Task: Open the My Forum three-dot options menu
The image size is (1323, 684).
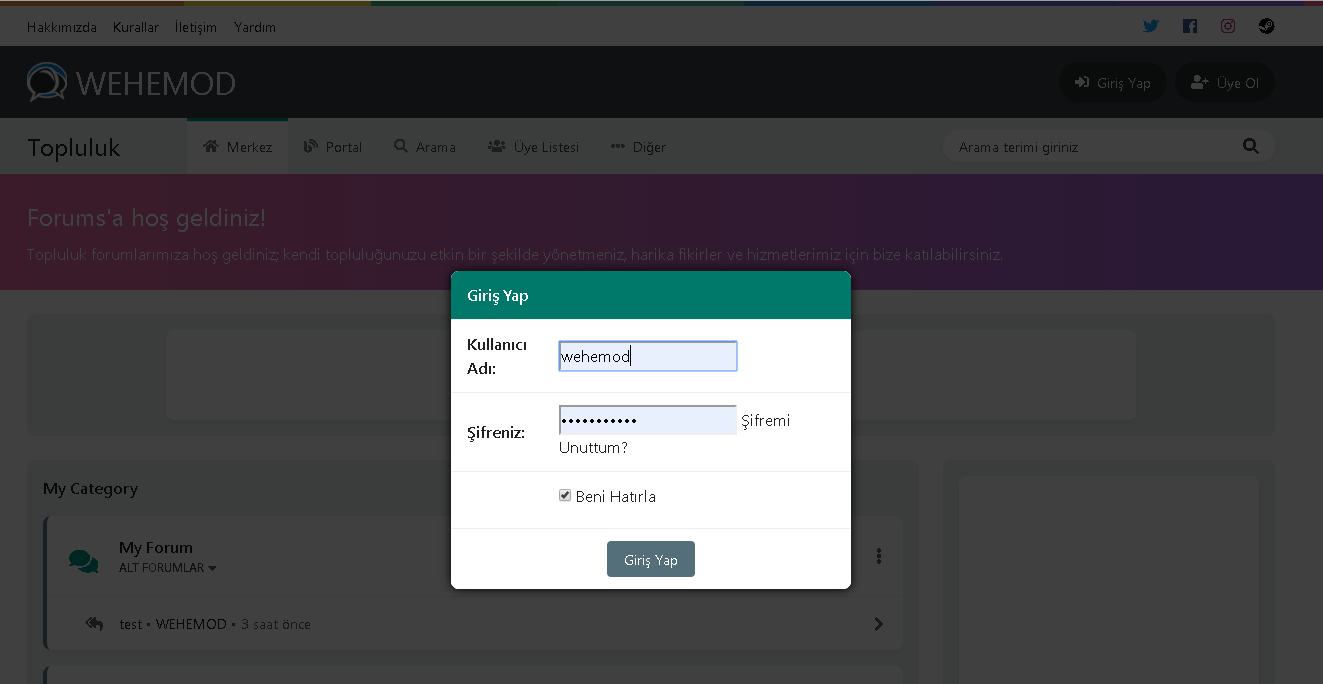Action: coord(879,556)
